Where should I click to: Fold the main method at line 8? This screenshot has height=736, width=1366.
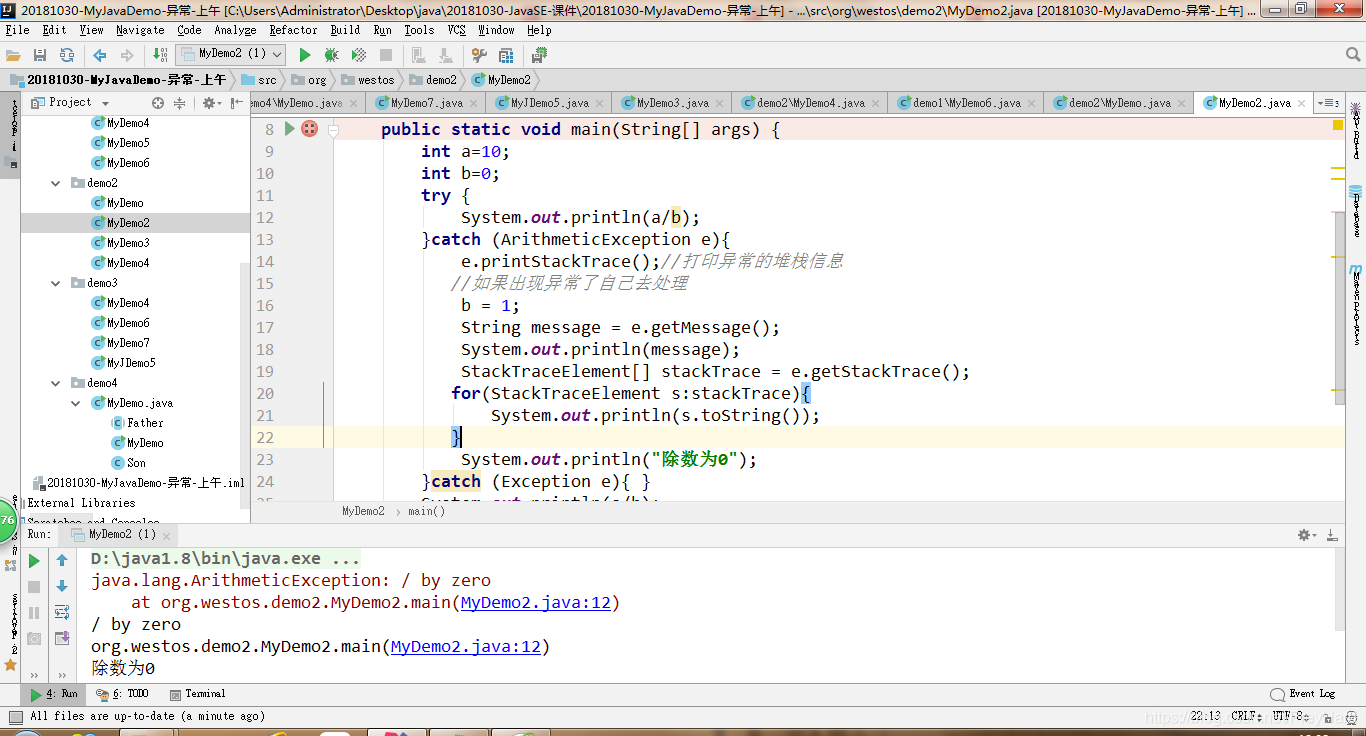click(x=334, y=129)
